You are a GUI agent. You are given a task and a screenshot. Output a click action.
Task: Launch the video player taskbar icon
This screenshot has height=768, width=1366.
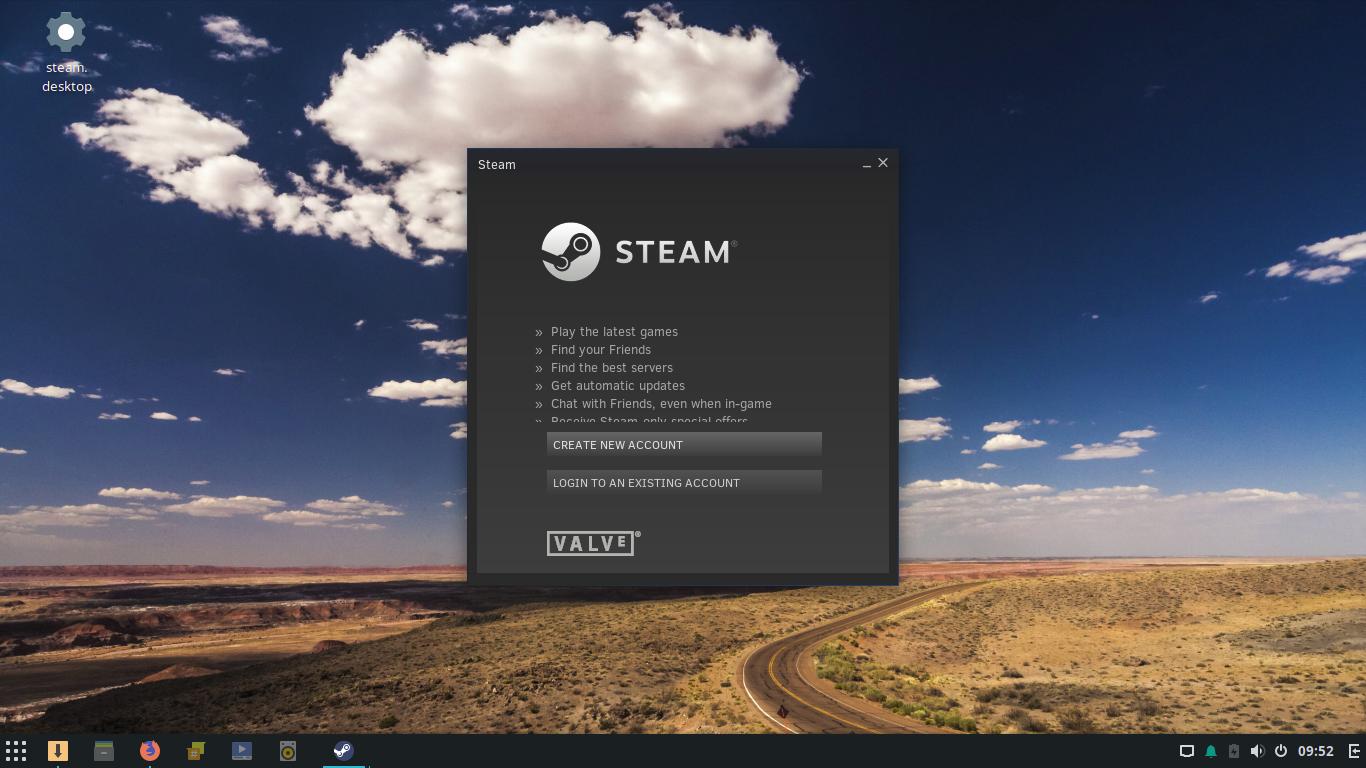click(242, 751)
